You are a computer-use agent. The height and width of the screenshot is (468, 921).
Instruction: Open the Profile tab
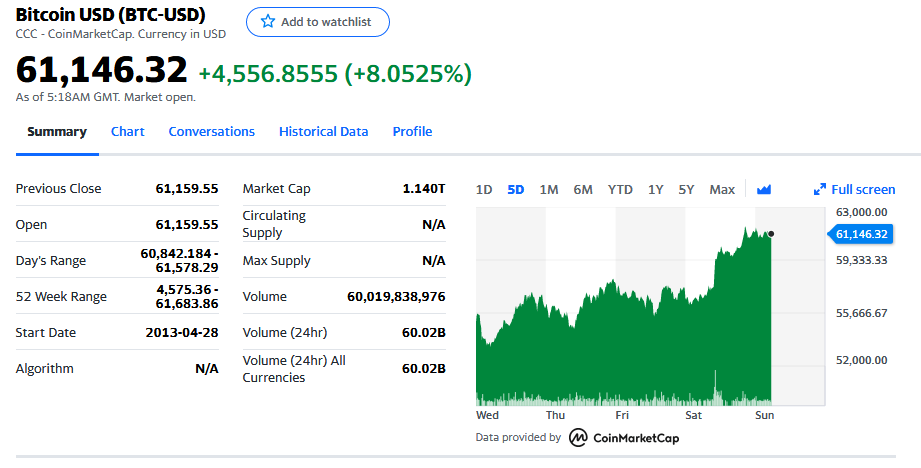coord(412,132)
